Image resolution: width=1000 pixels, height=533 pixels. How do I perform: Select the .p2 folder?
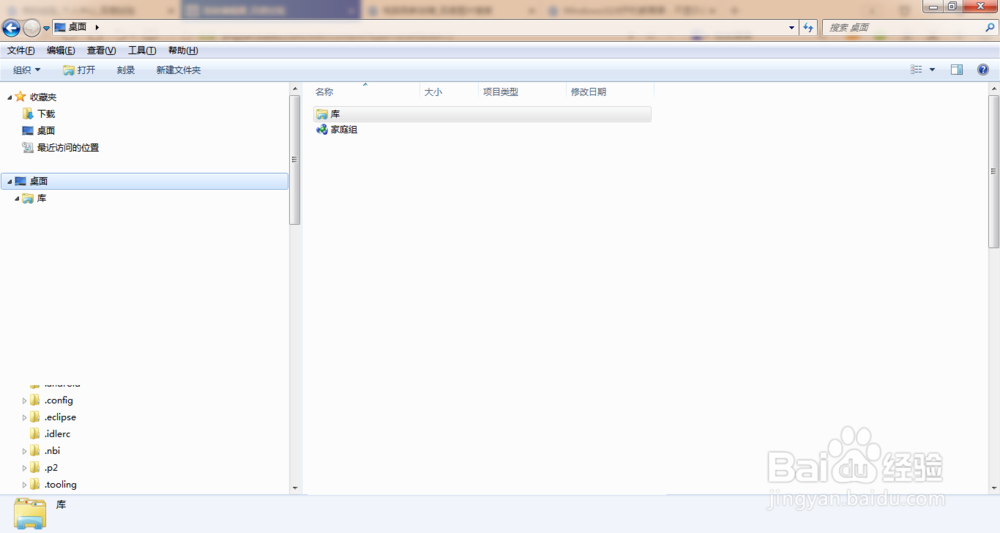coord(51,467)
